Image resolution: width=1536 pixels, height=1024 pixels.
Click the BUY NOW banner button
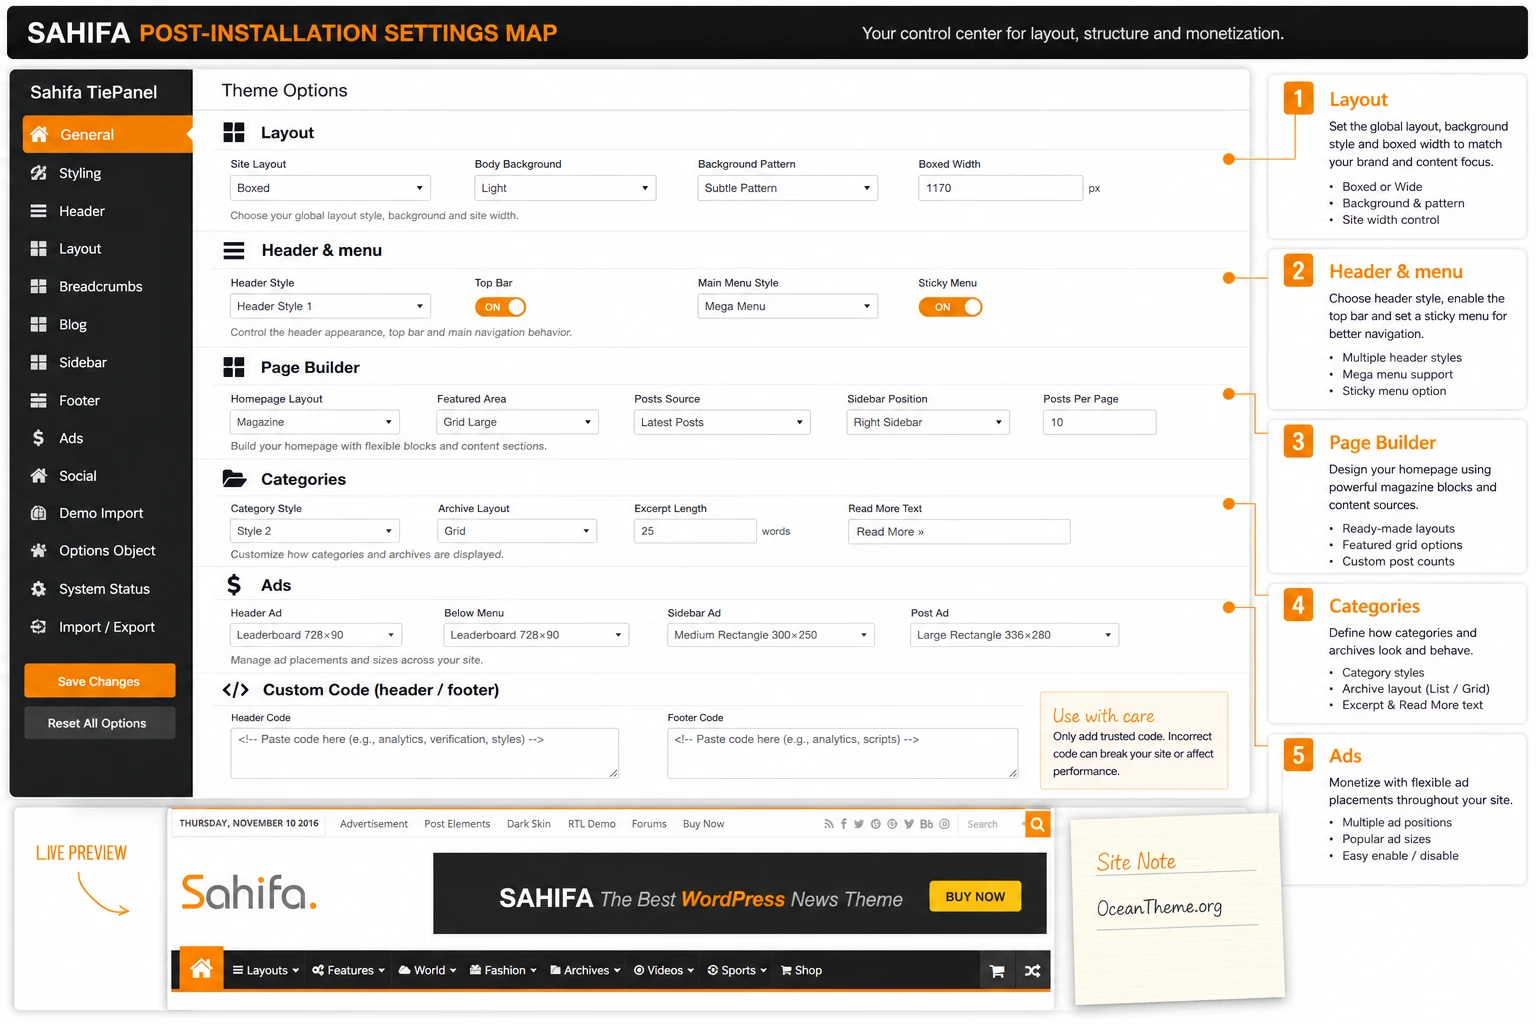click(x=975, y=896)
